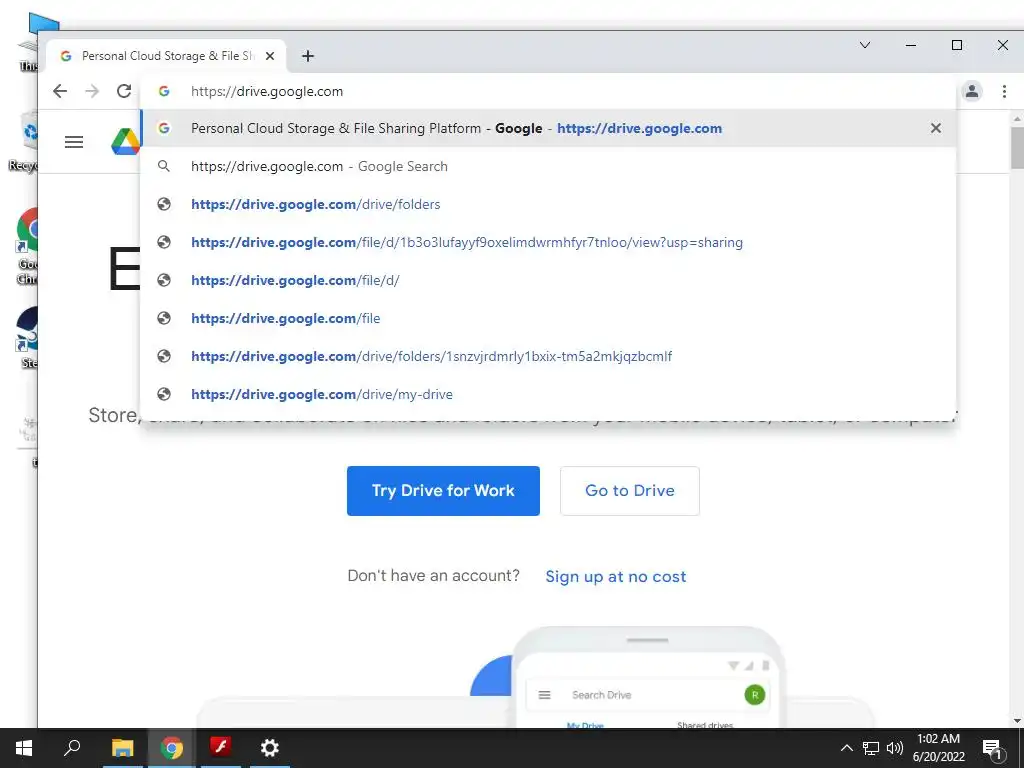Select the suggestion ending in view?usp=sharing

tap(549, 242)
